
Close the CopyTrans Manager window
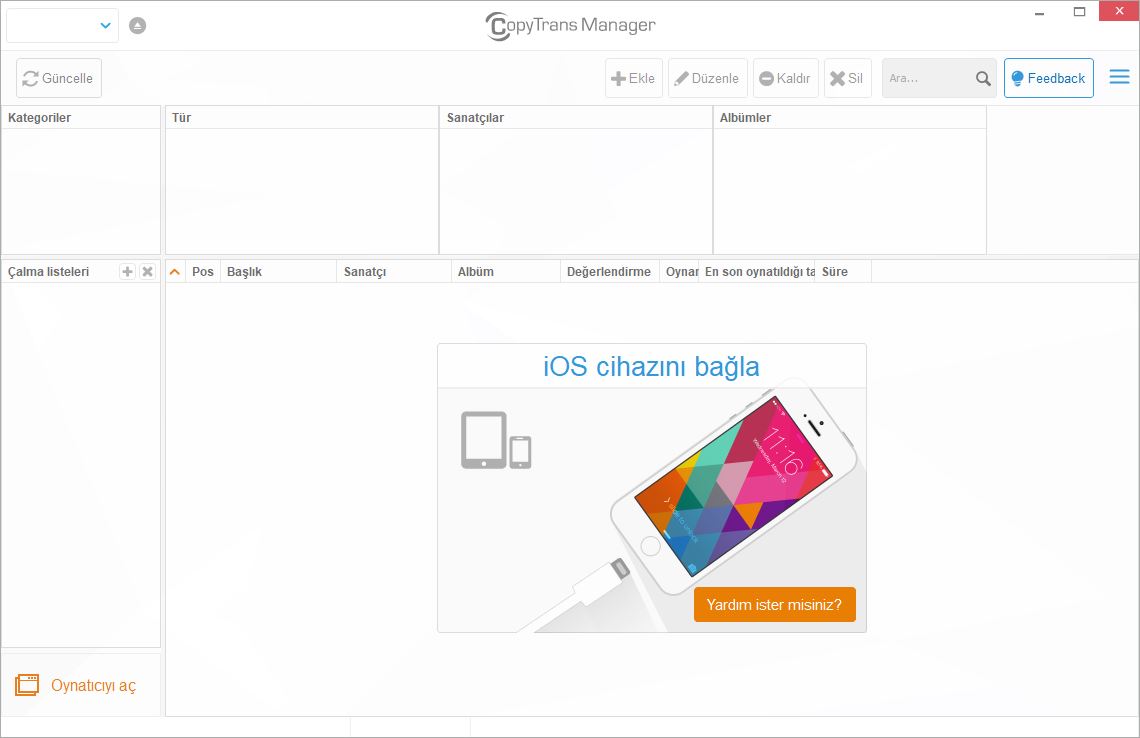tap(1119, 11)
